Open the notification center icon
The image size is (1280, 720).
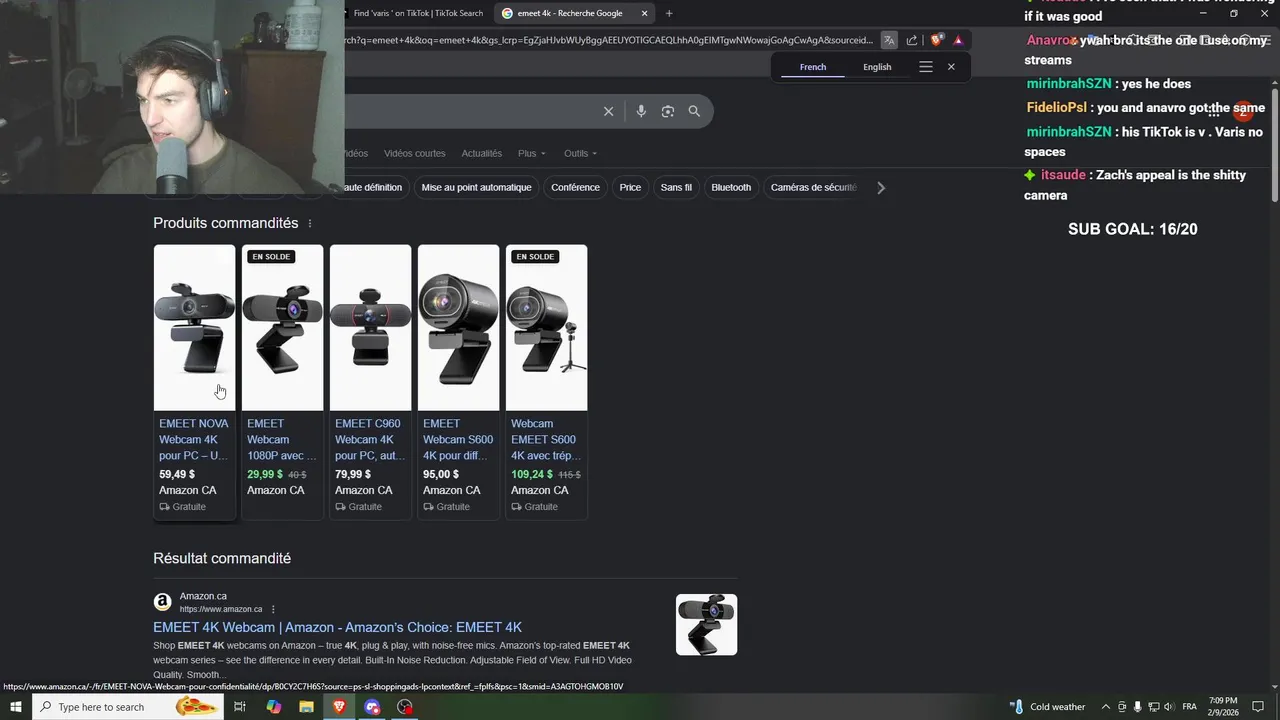click(1258, 707)
